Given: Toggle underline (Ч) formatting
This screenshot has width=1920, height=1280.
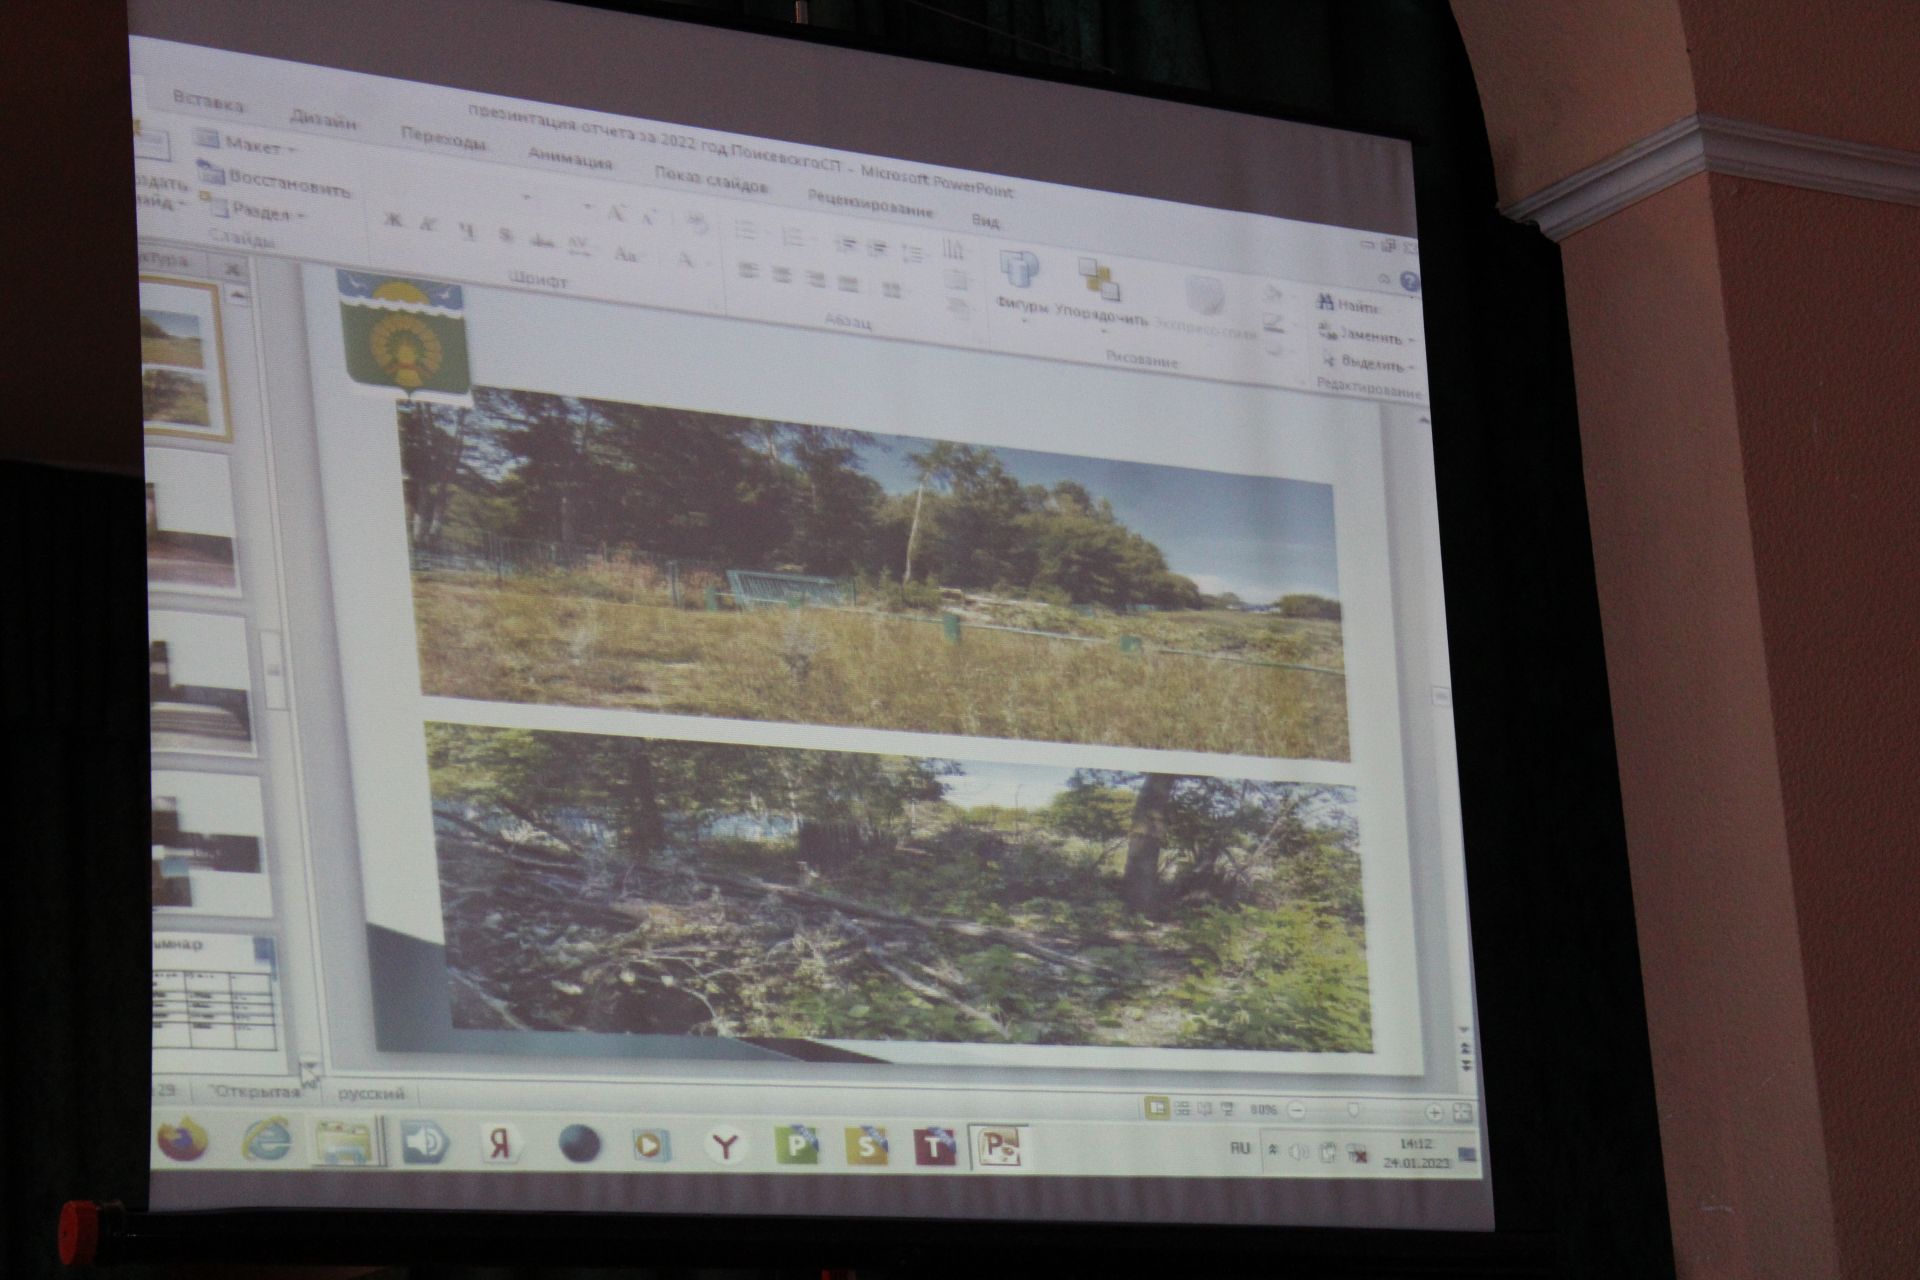Looking at the screenshot, I should click(x=466, y=231).
